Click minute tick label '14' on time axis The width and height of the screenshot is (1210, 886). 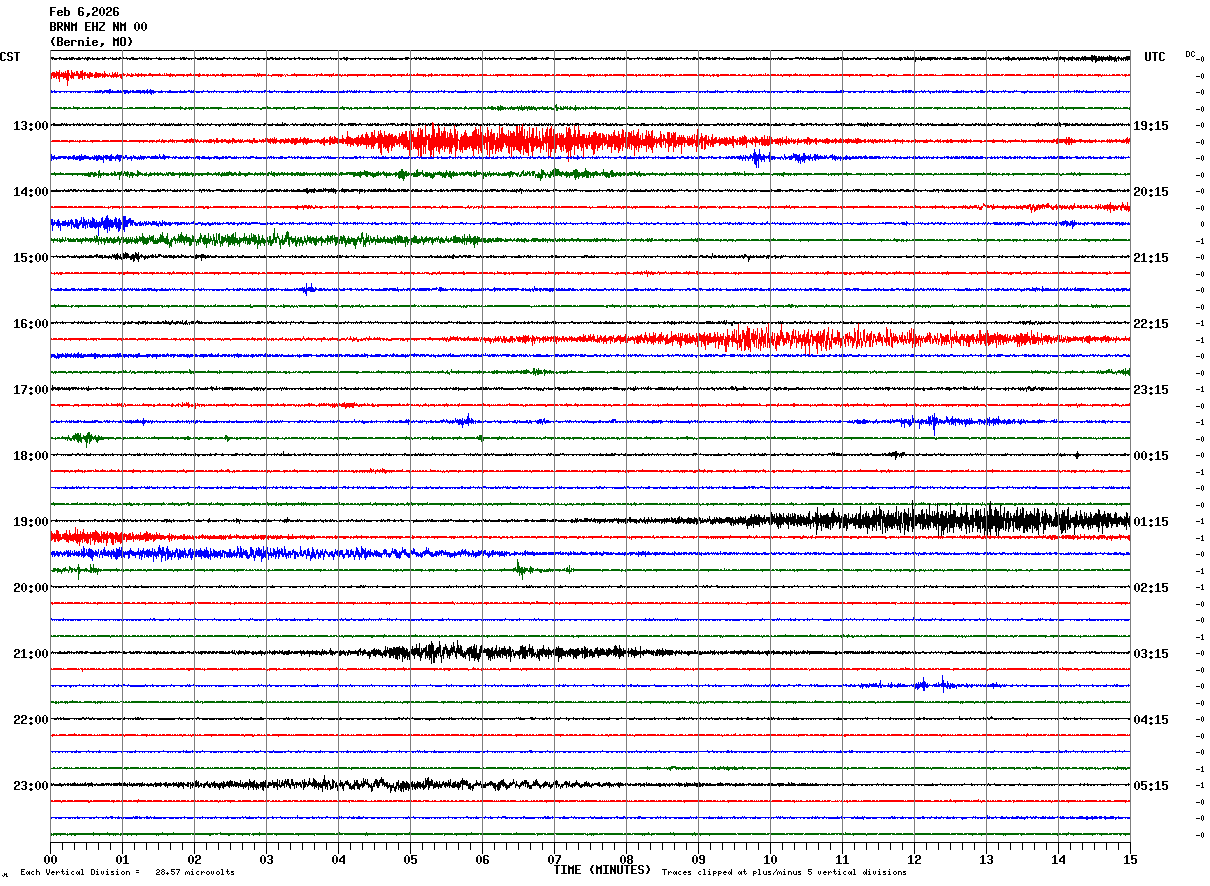(1059, 859)
